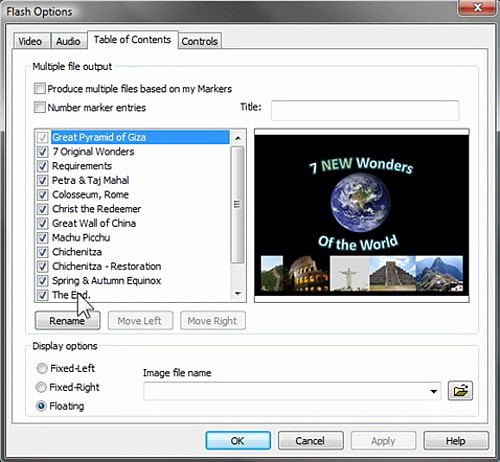Switch to the Audio tab
The image size is (500, 462).
point(68,41)
